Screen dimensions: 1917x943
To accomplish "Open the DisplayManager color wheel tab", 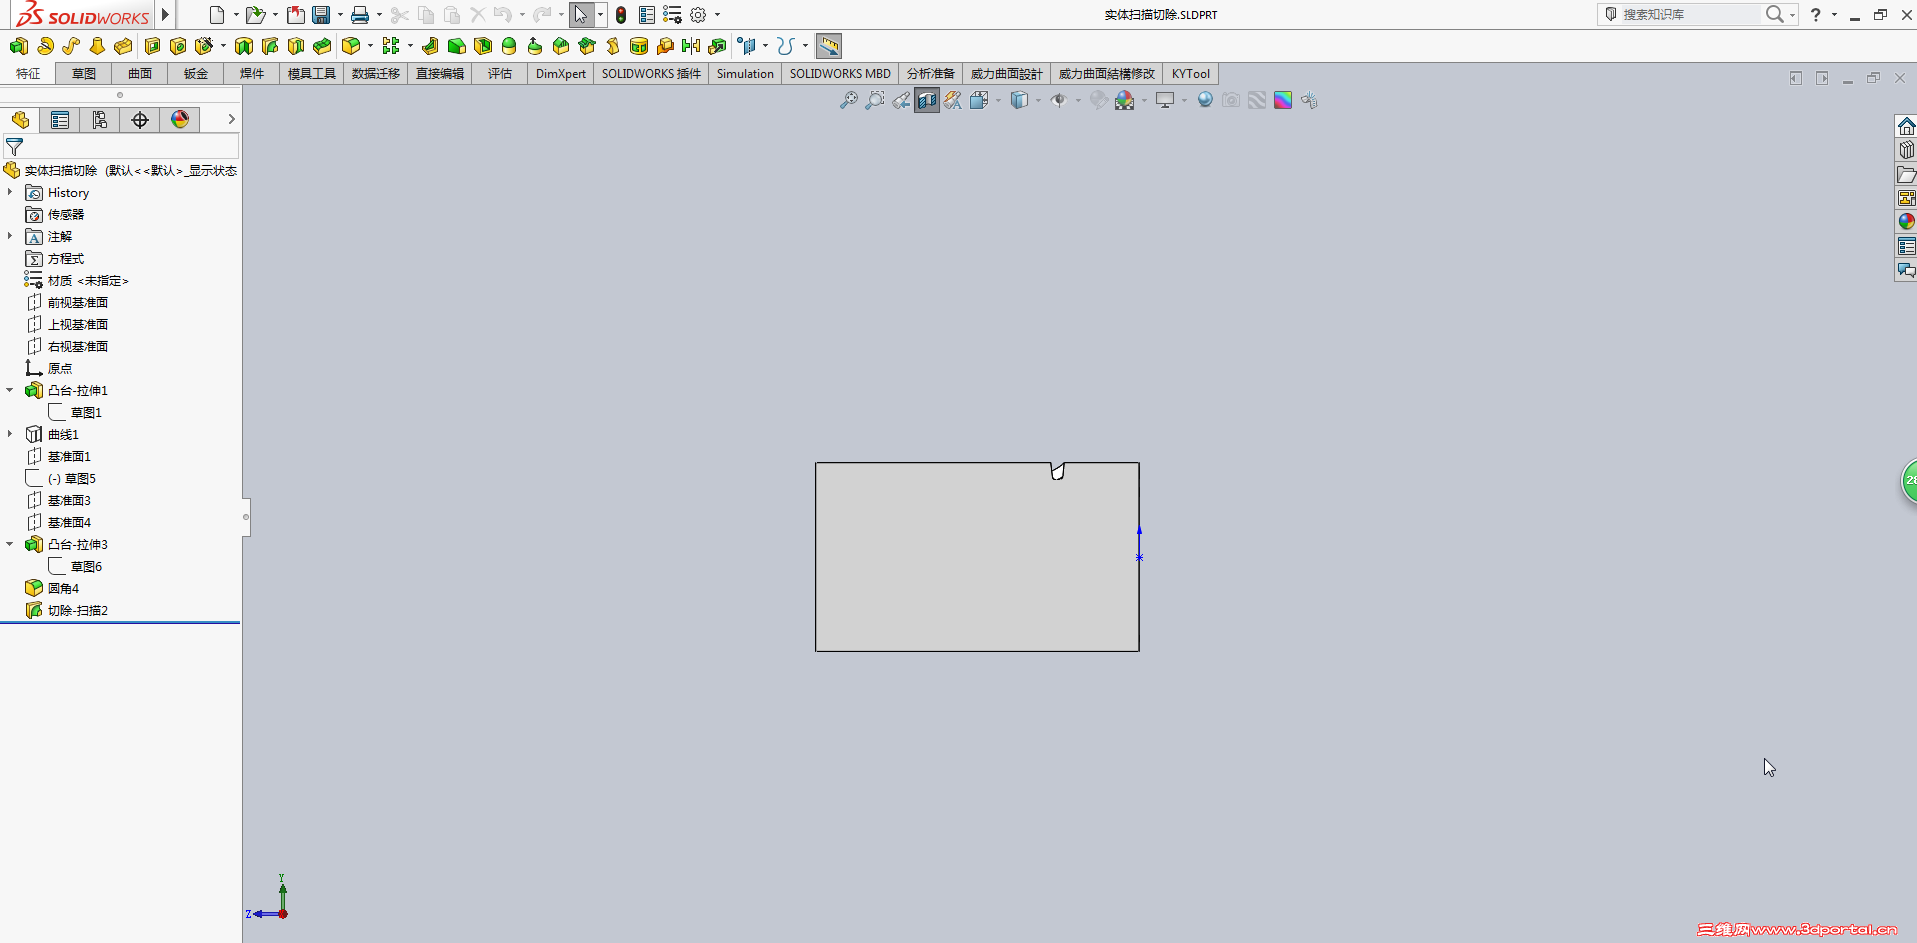I will 180,120.
